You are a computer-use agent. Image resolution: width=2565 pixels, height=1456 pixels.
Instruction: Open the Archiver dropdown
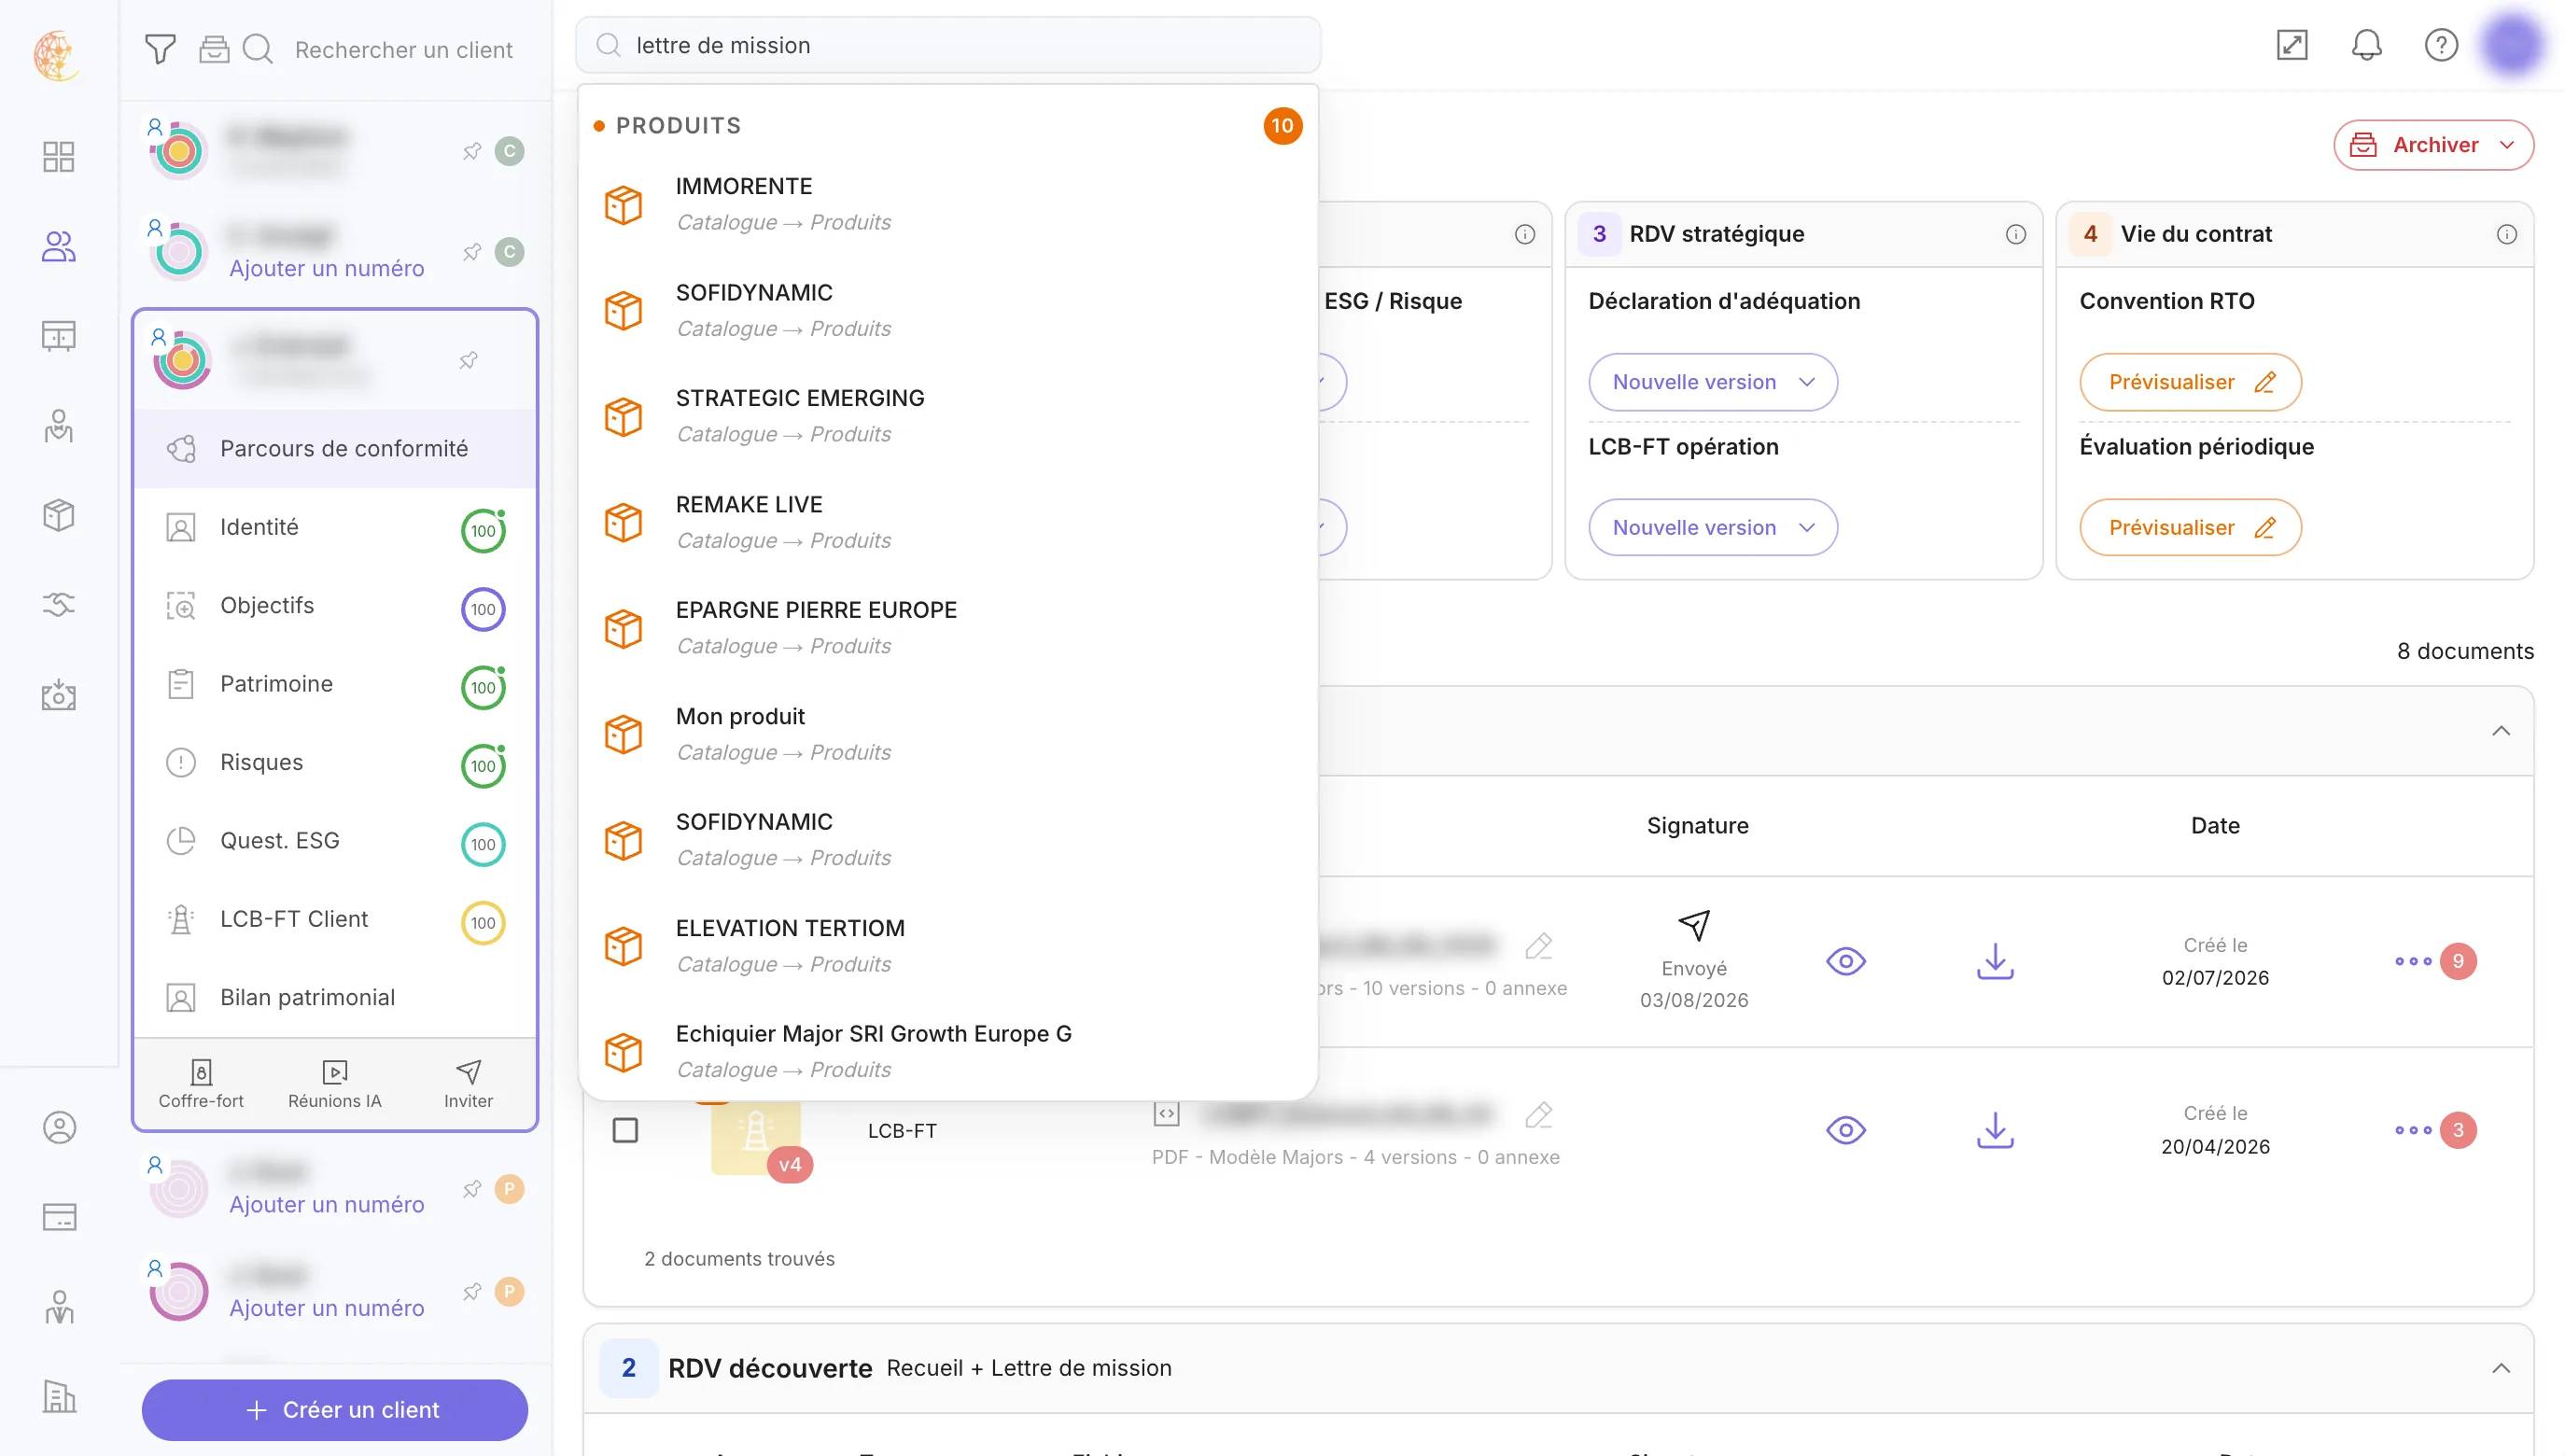coord(2433,145)
